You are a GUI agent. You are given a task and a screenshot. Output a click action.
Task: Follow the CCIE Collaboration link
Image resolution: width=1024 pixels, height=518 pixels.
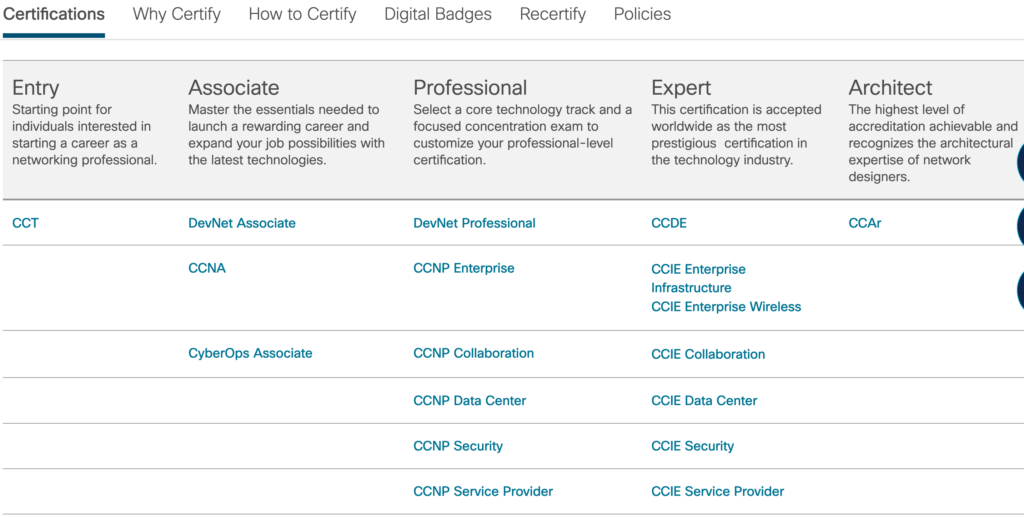pos(708,354)
